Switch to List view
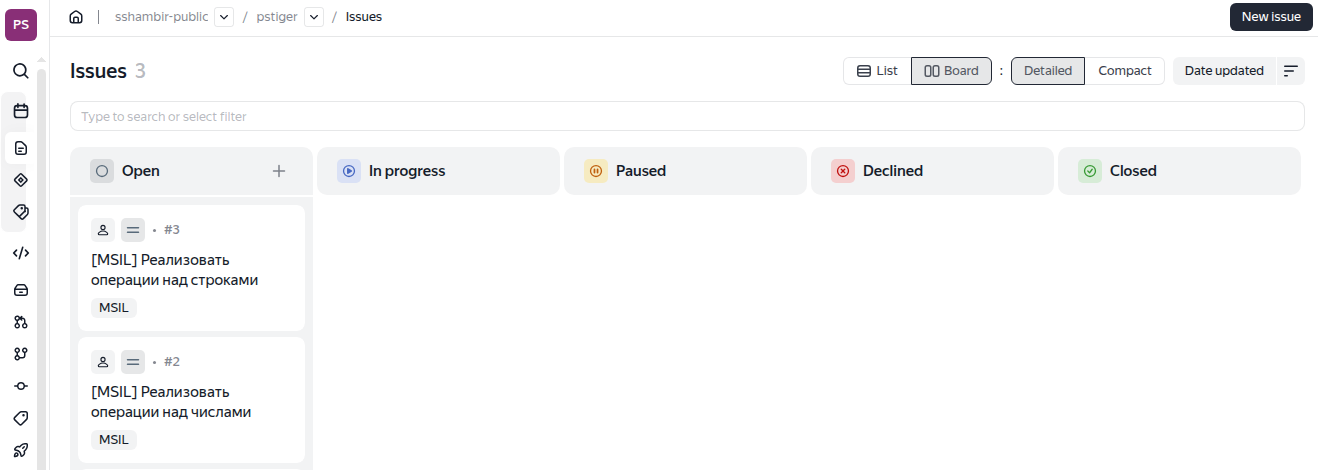1318x470 pixels. (877, 71)
